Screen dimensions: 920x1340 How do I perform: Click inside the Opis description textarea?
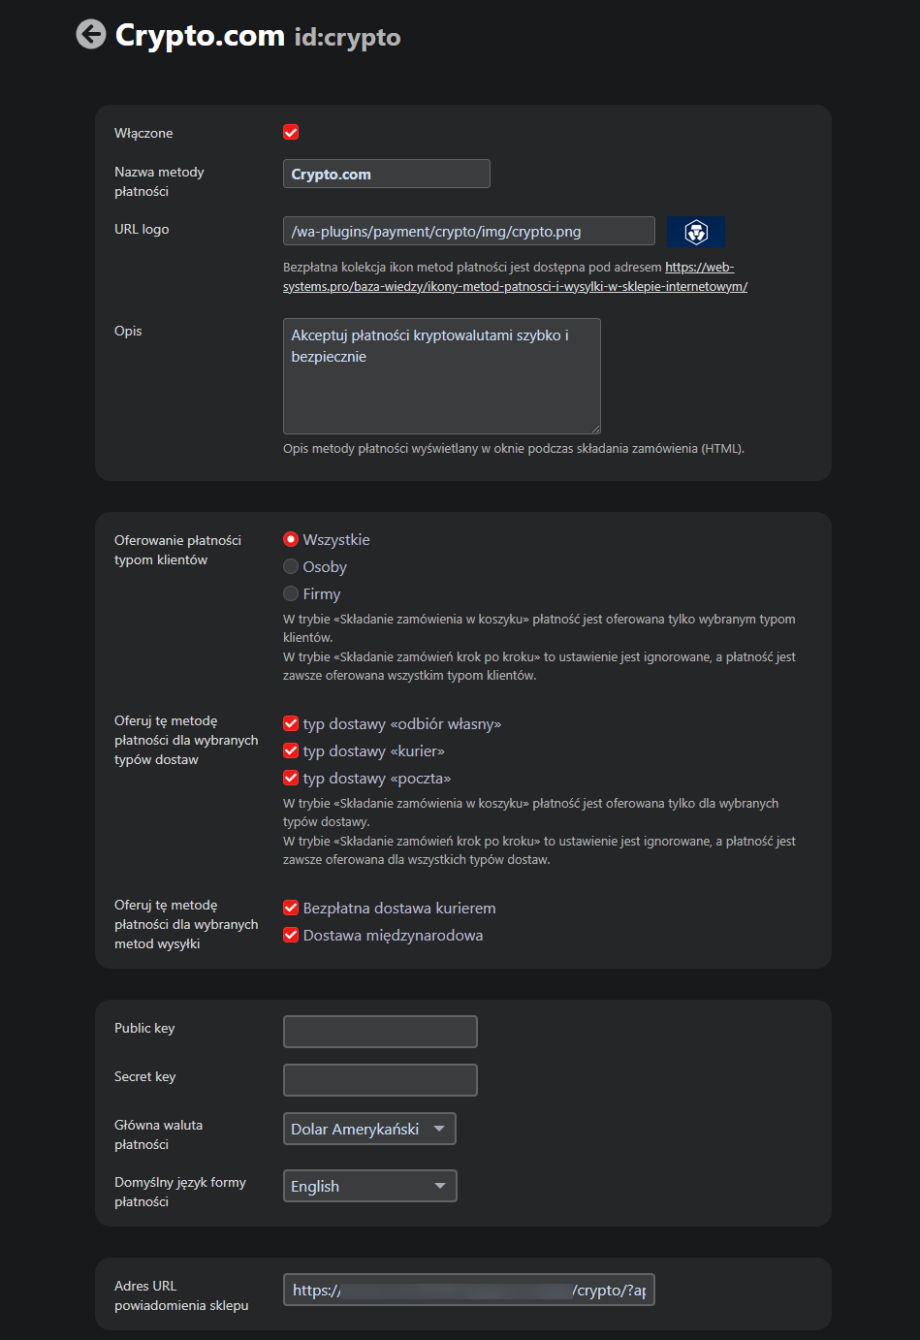441,376
